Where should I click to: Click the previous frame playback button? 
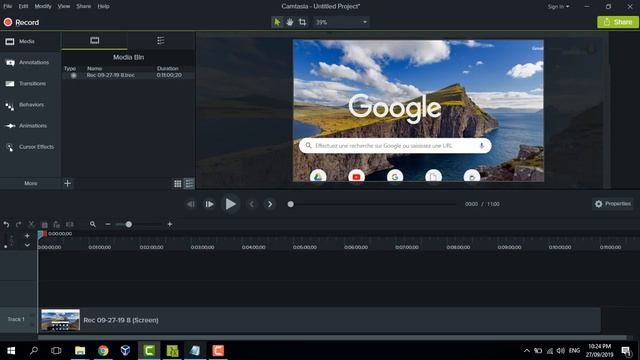pyautogui.click(x=191, y=204)
